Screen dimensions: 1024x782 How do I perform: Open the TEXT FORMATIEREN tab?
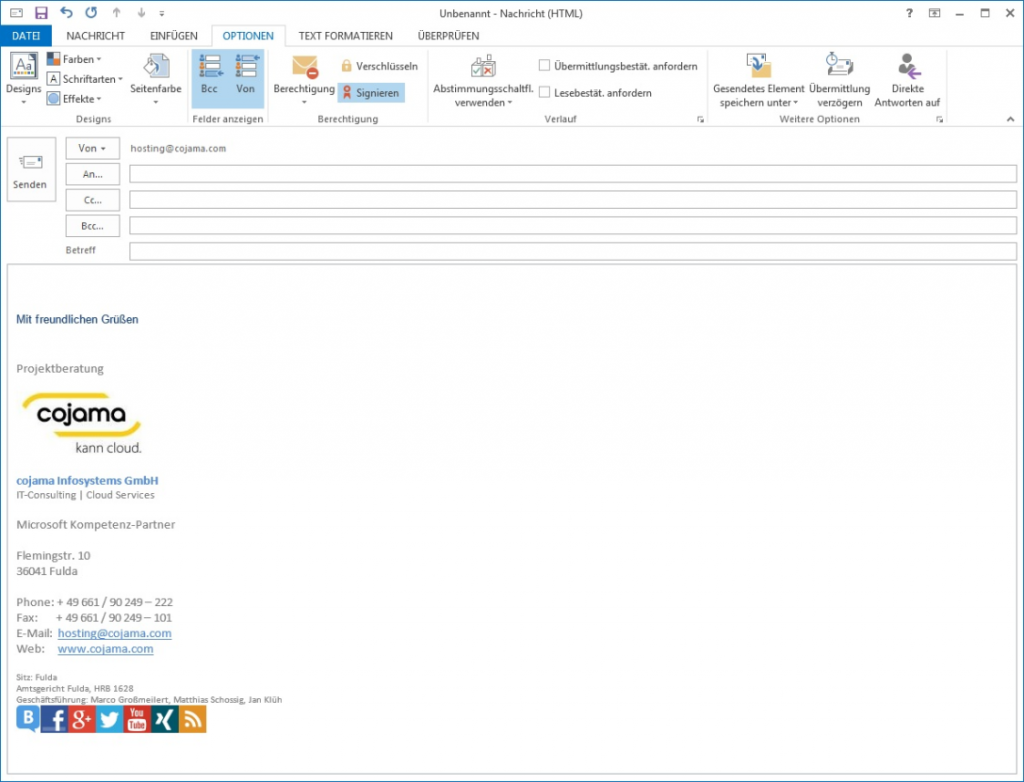[x=345, y=36]
